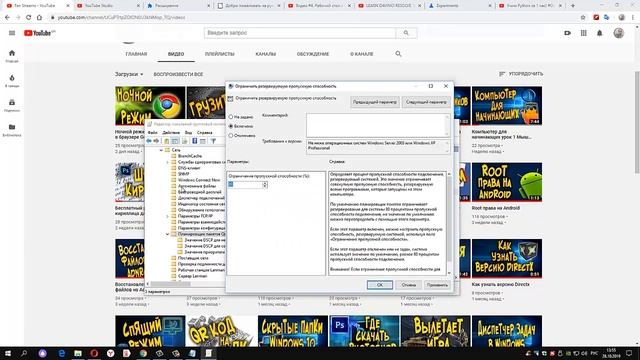Click OK in the policy dialog

[x=380, y=285]
